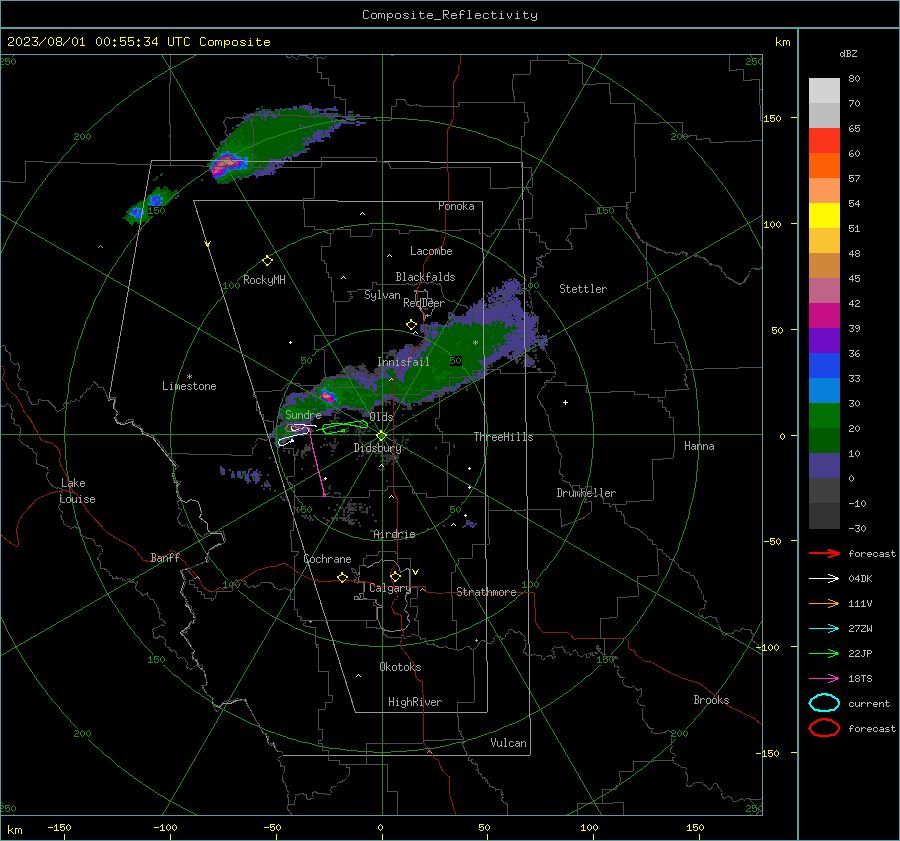This screenshot has width=900, height=841.
Task: Select the purple 39-36 dBZ swatch
Action: click(824, 340)
